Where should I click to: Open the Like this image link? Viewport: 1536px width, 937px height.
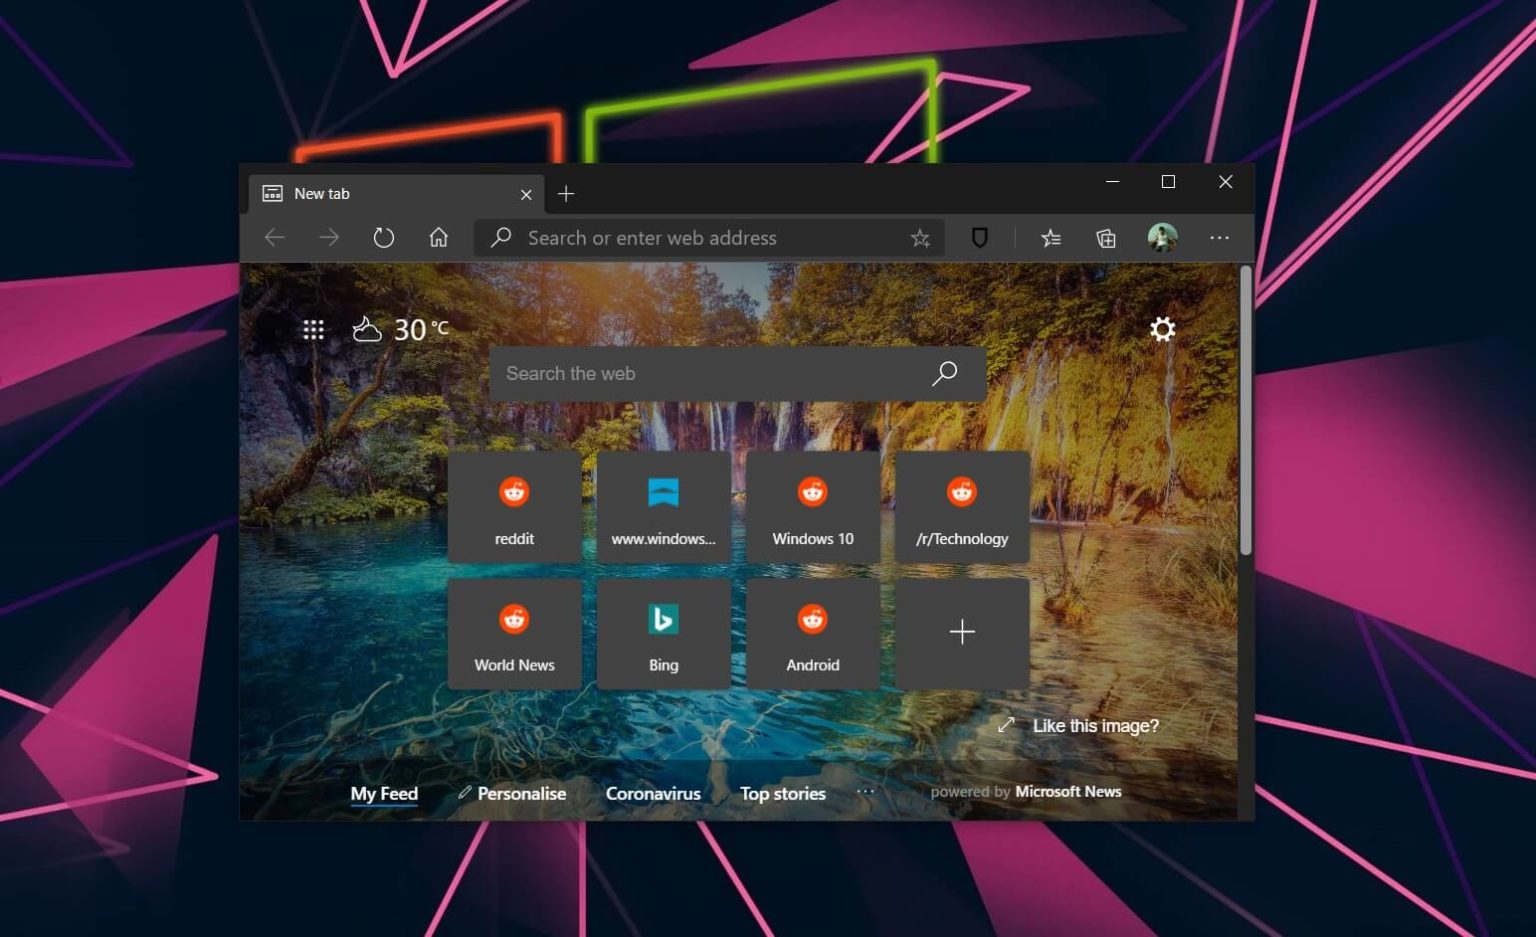tap(1096, 725)
